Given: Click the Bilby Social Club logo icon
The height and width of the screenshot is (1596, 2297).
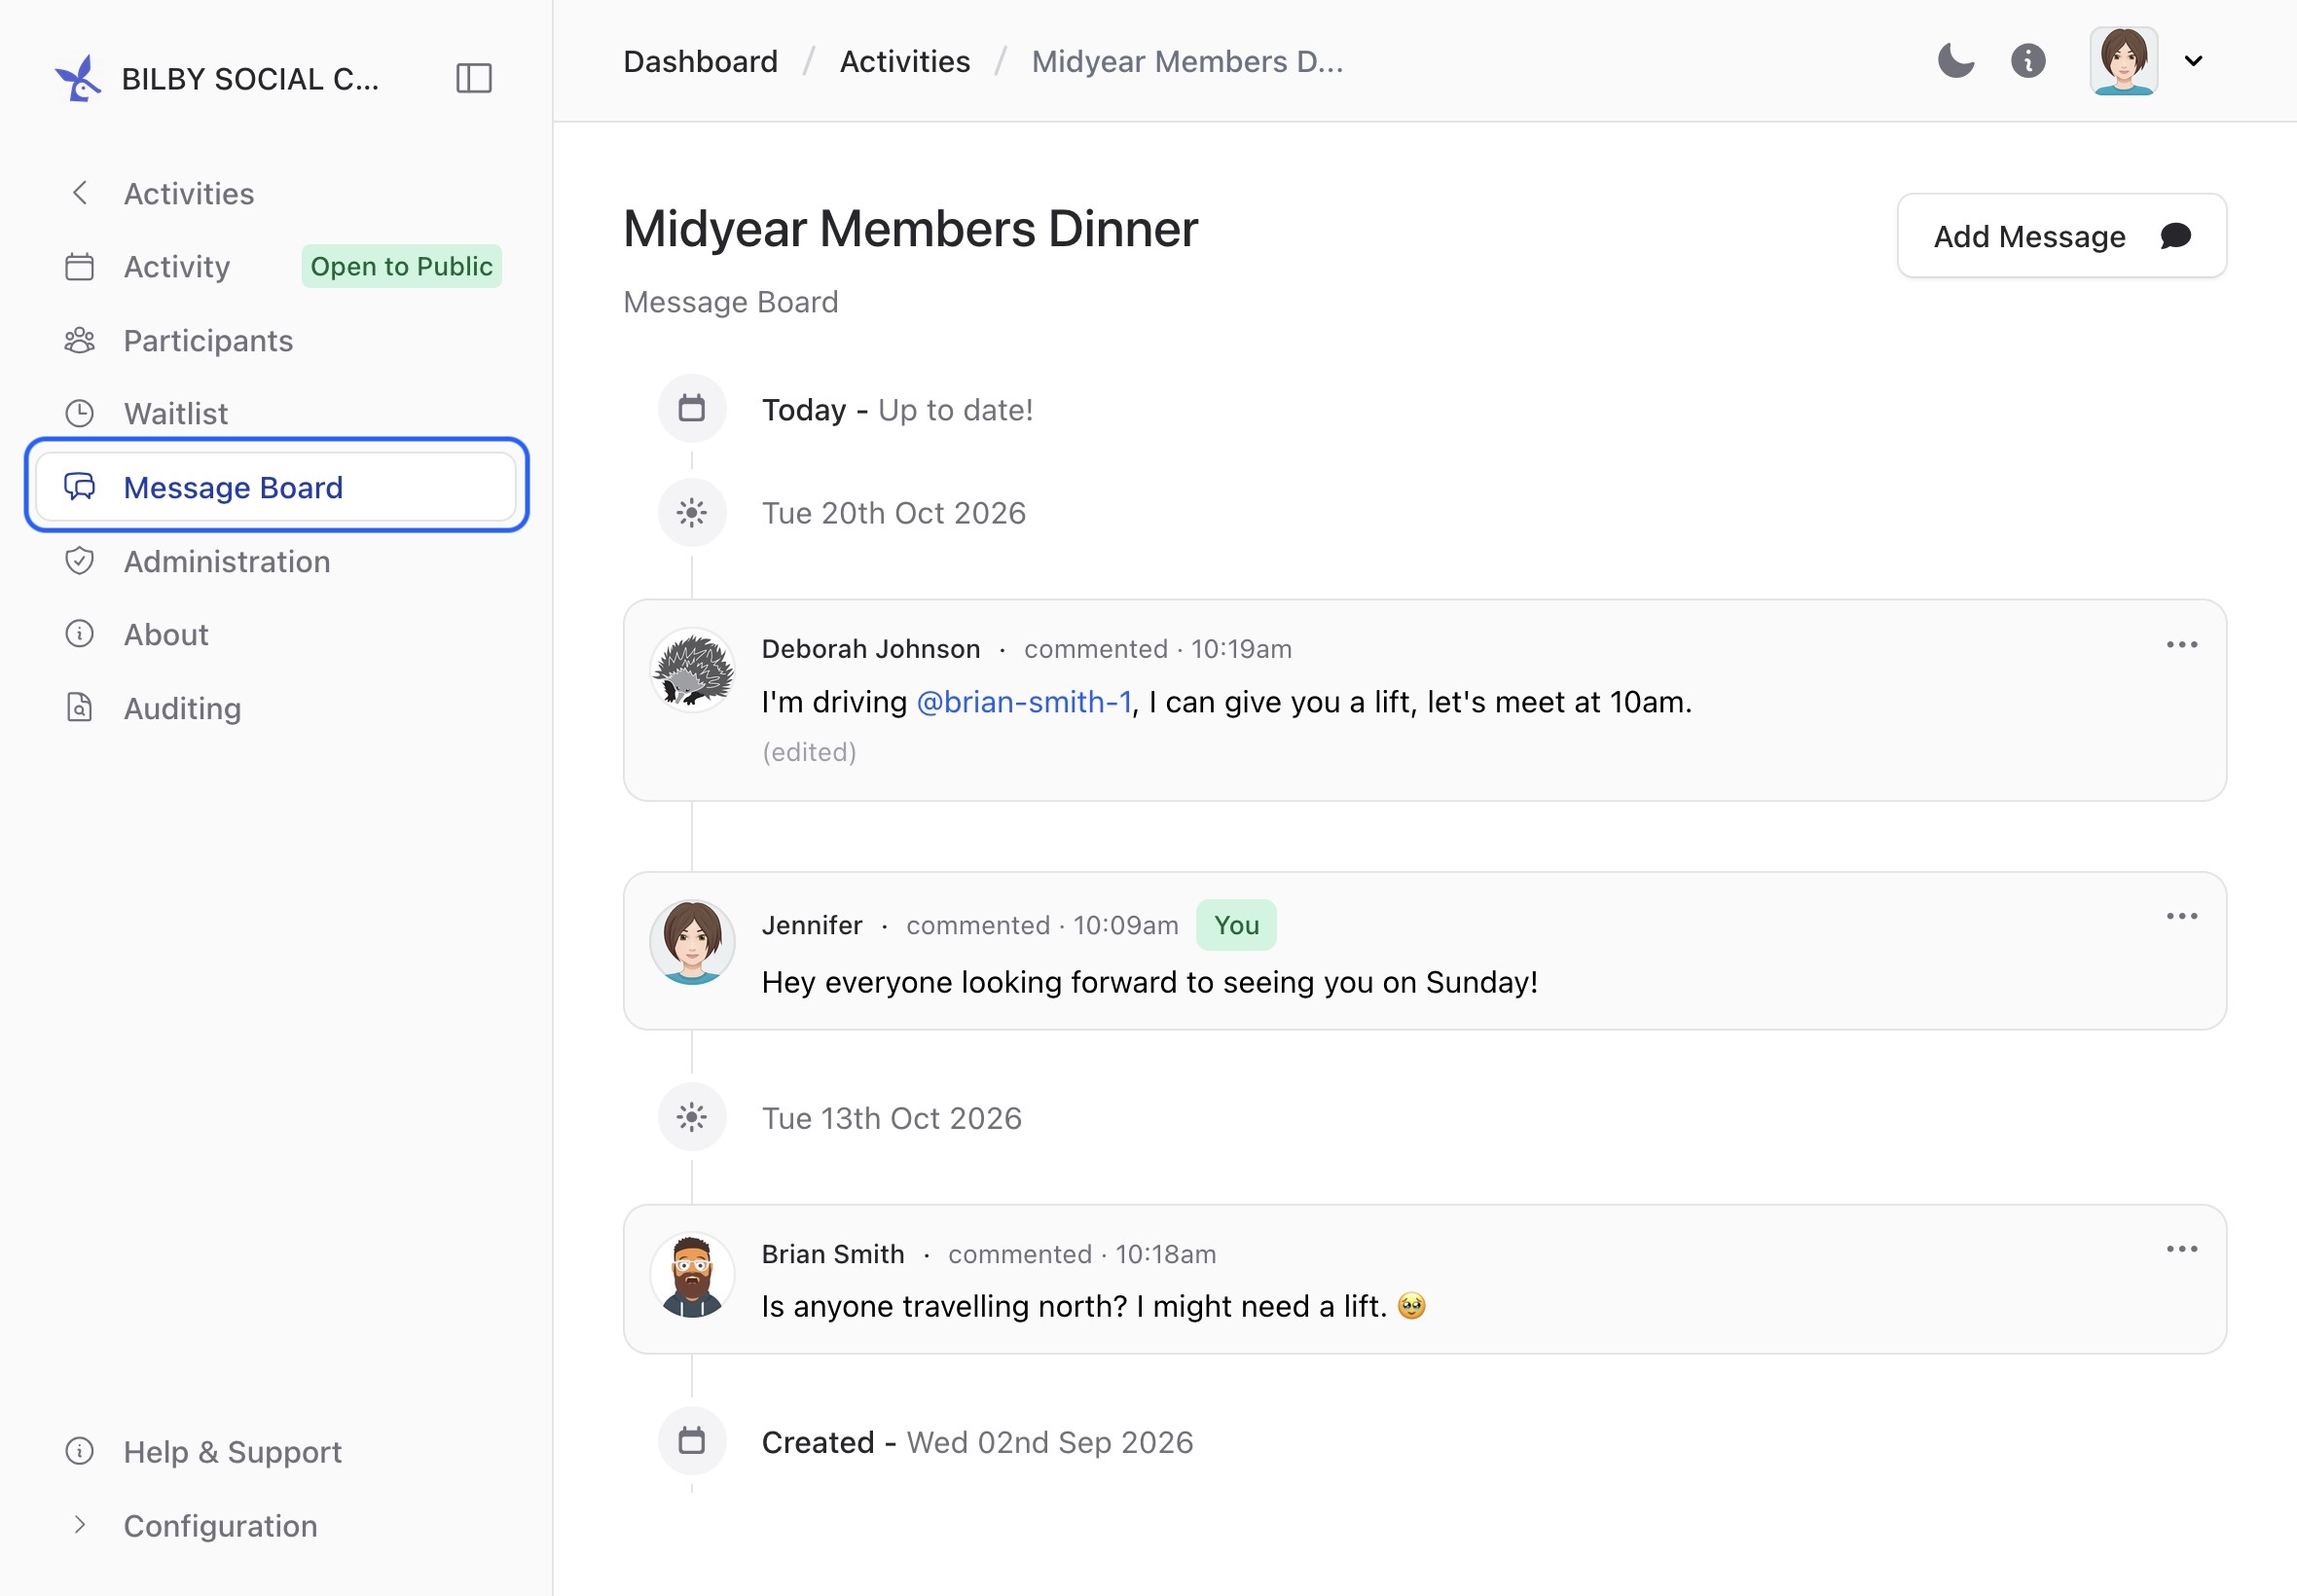Looking at the screenshot, I should [79, 78].
